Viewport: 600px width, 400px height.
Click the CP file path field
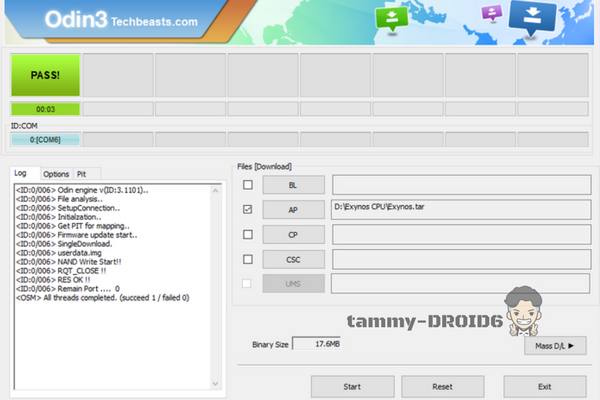coord(461,234)
